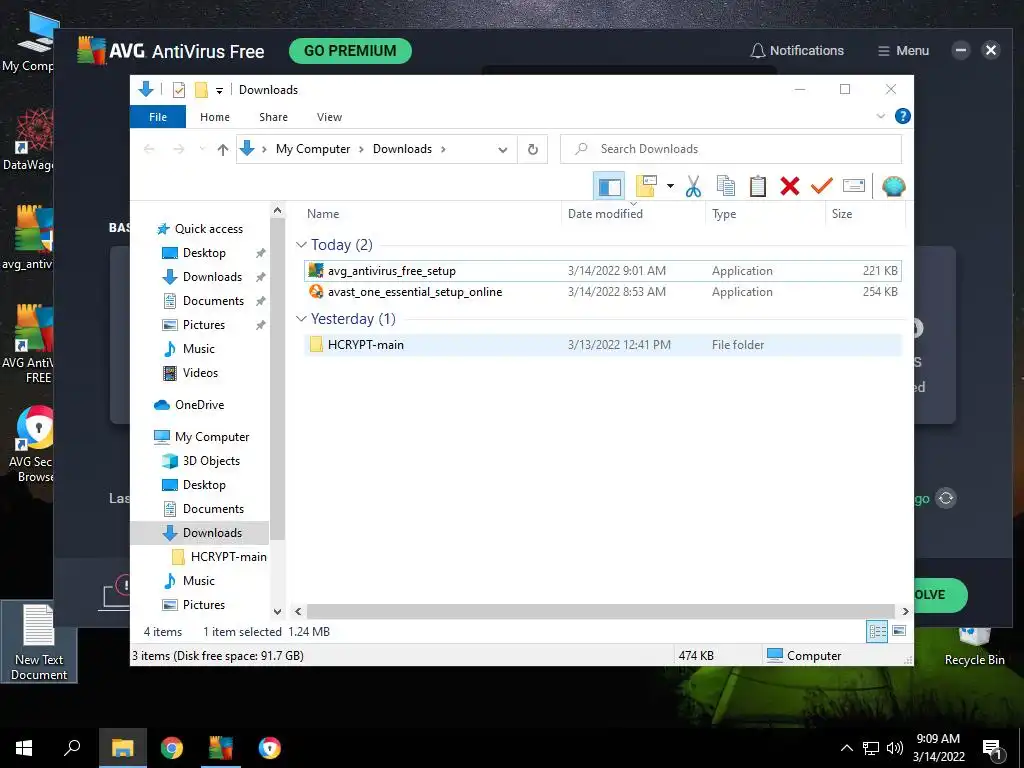
Task: Open Videos in the navigation pane
Action: 200,373
